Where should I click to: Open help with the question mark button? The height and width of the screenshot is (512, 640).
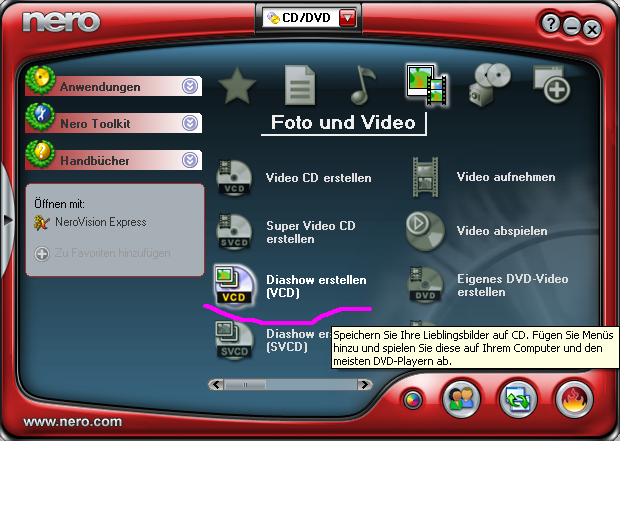(551, 23)
